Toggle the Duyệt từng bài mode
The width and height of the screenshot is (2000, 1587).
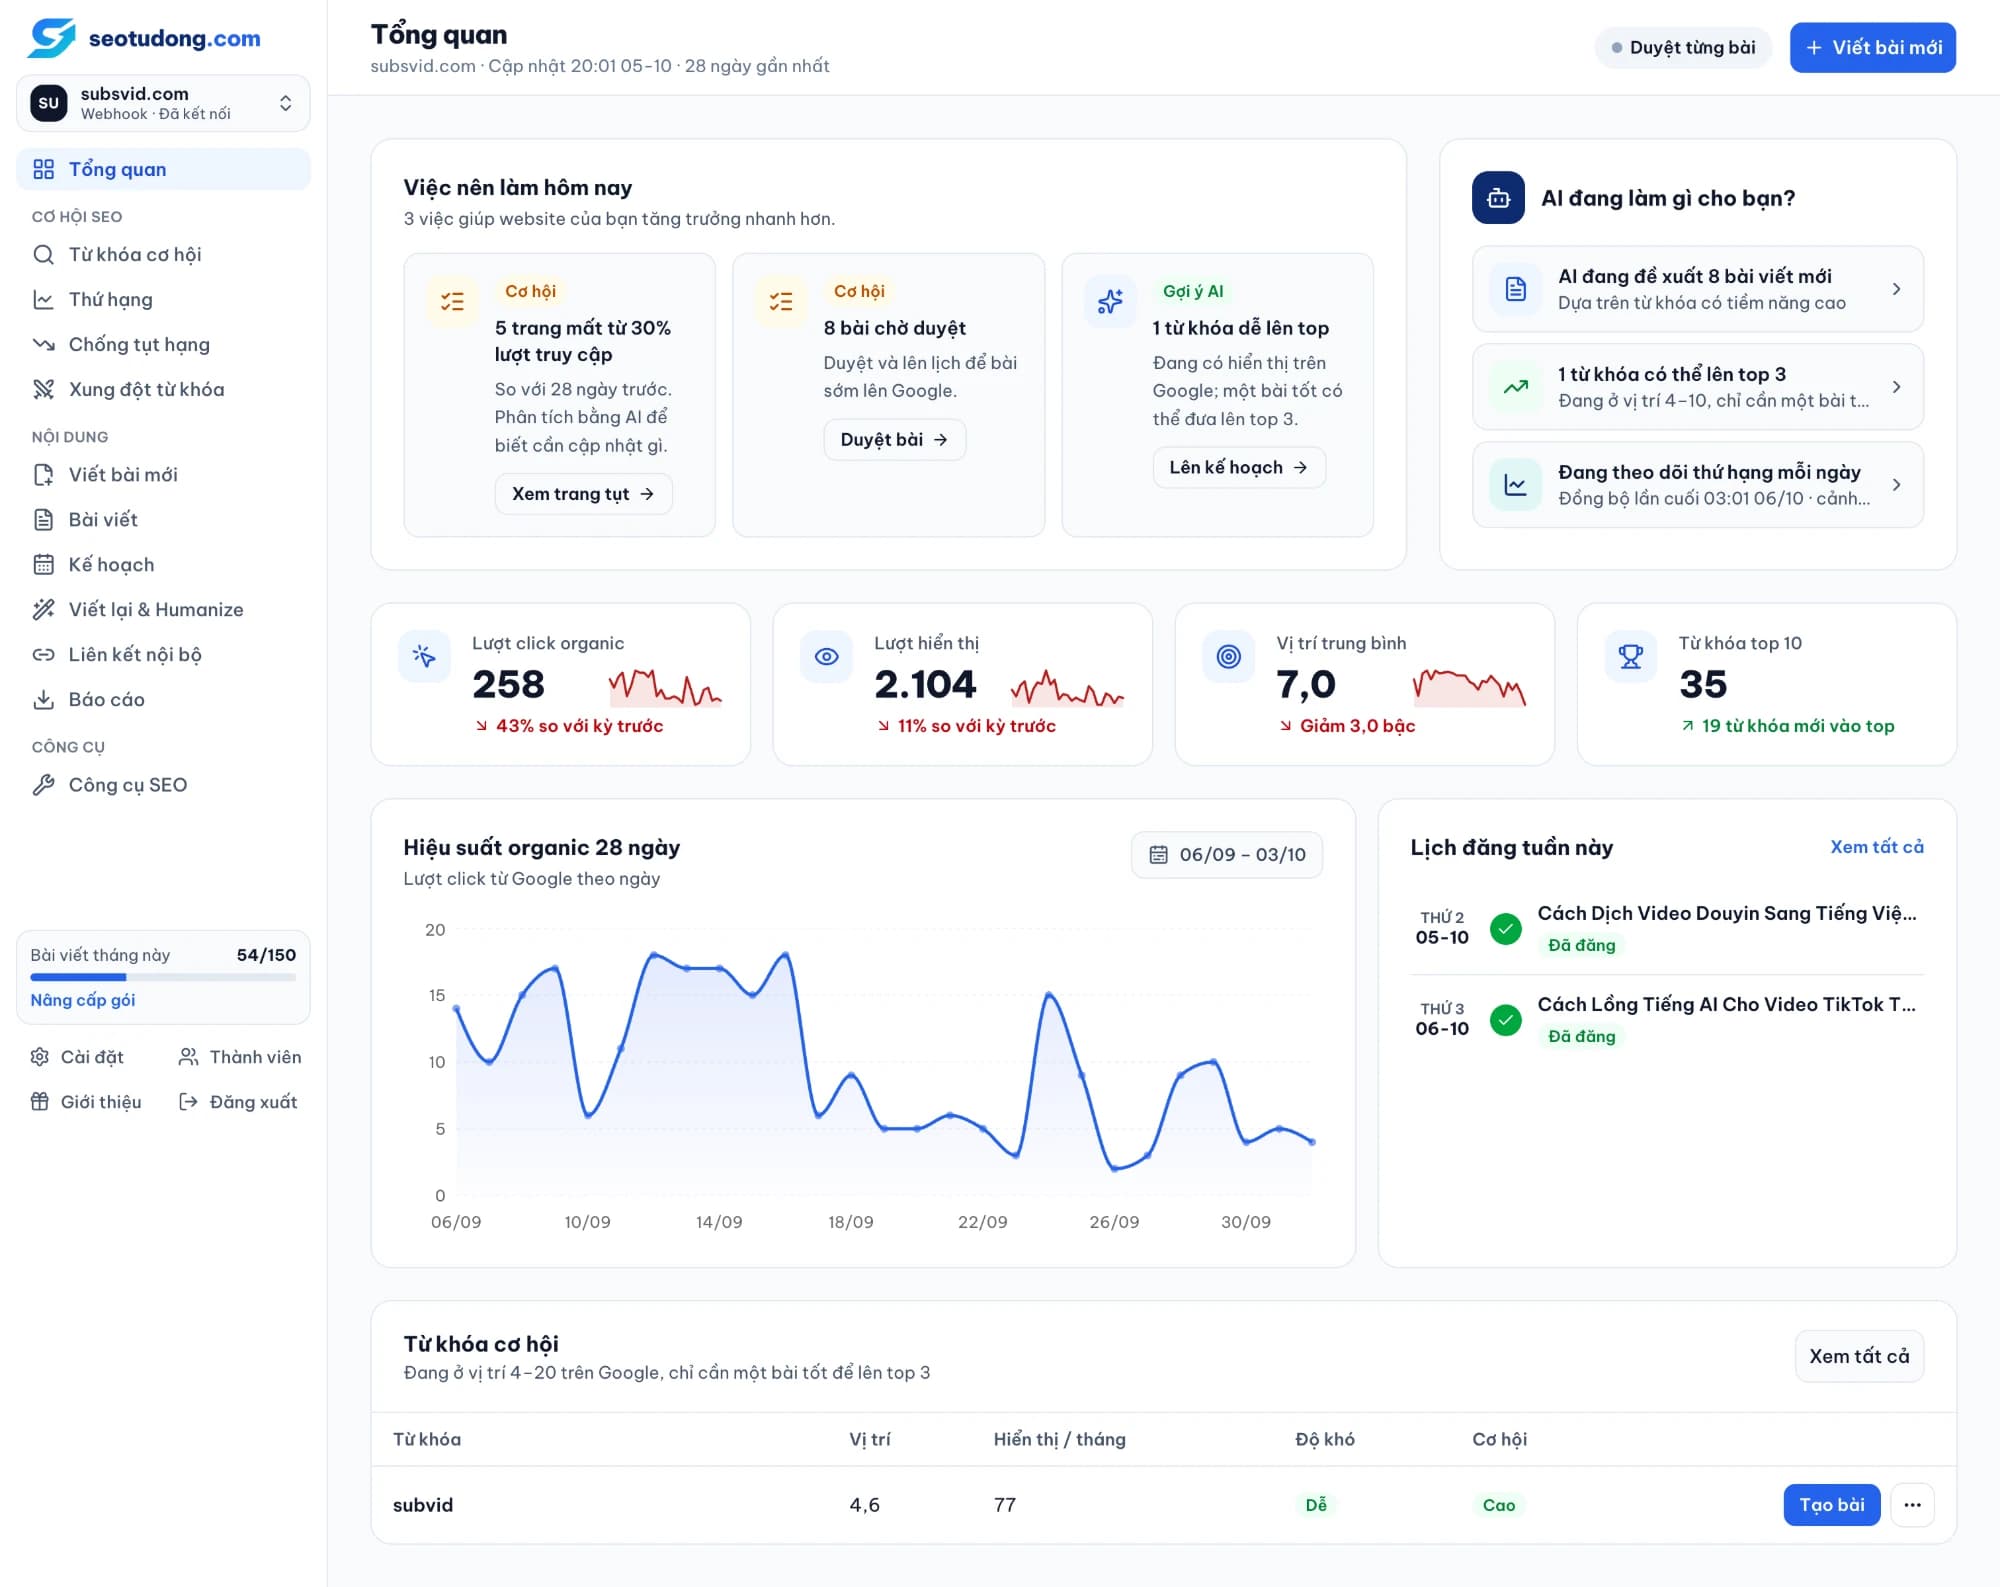[1683, 48]
